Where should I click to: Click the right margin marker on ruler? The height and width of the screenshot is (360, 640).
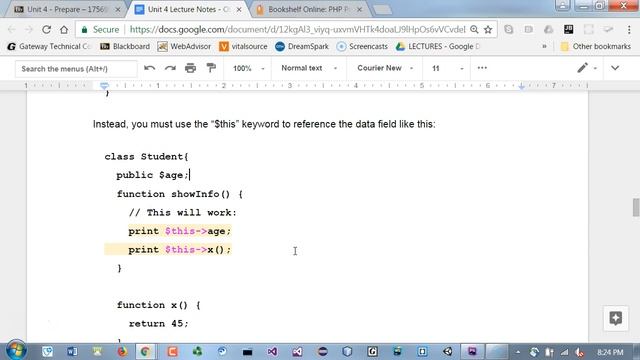tap(521, 86)
